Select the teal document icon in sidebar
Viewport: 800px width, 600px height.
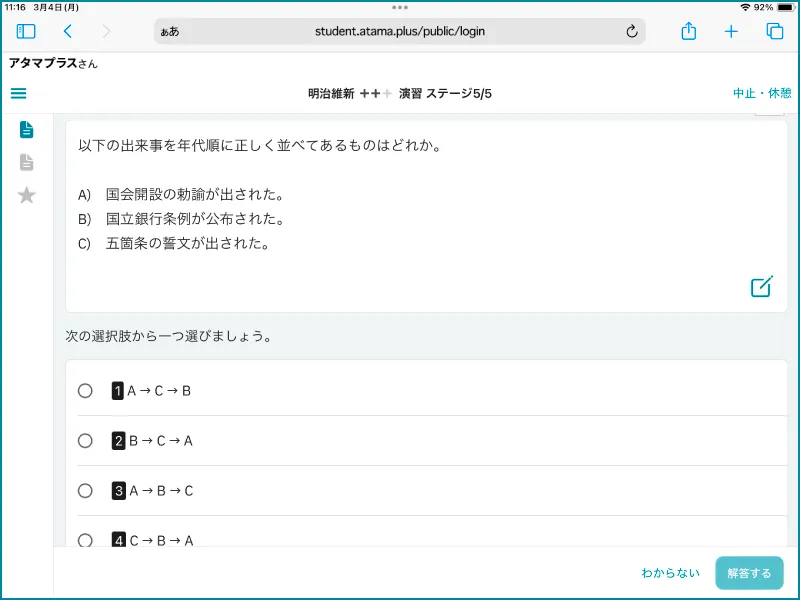[x=27, y=130]
